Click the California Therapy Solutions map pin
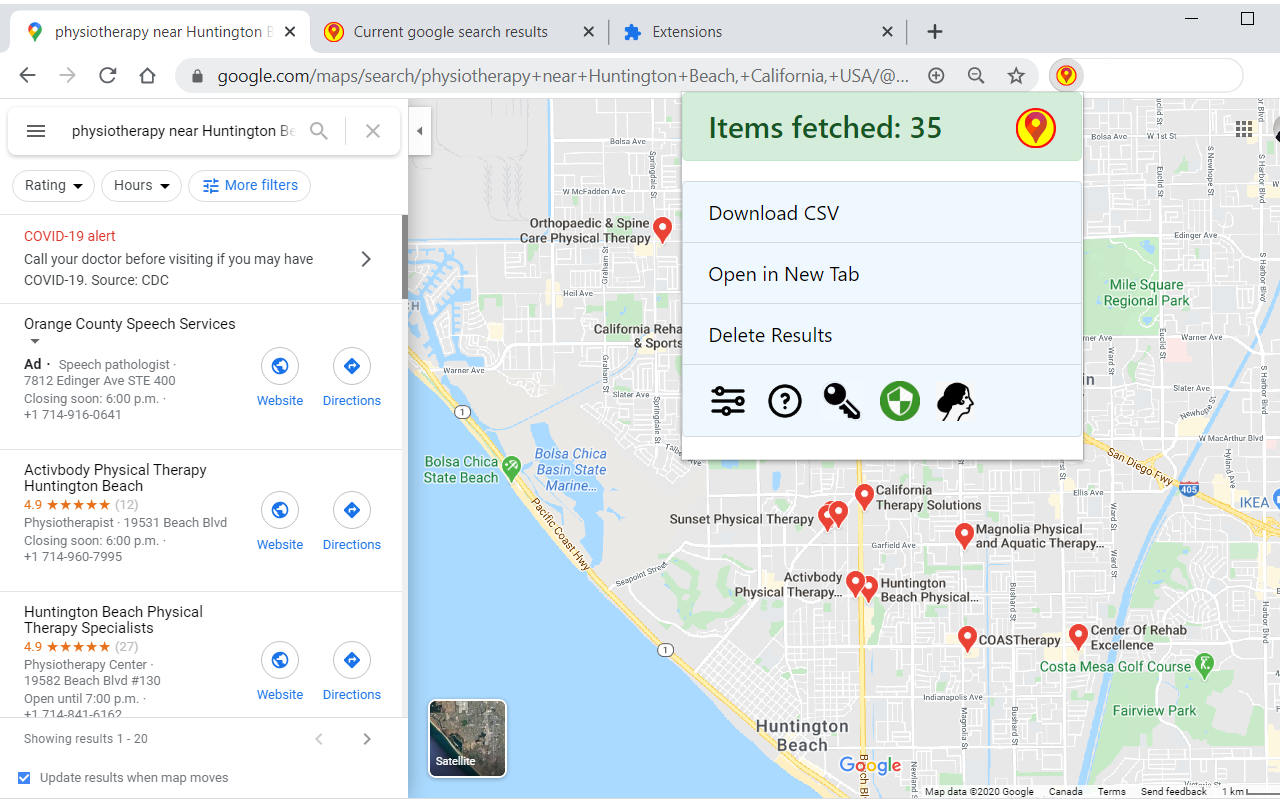This screenshot has width=1280, height=800. pos(865,497)
